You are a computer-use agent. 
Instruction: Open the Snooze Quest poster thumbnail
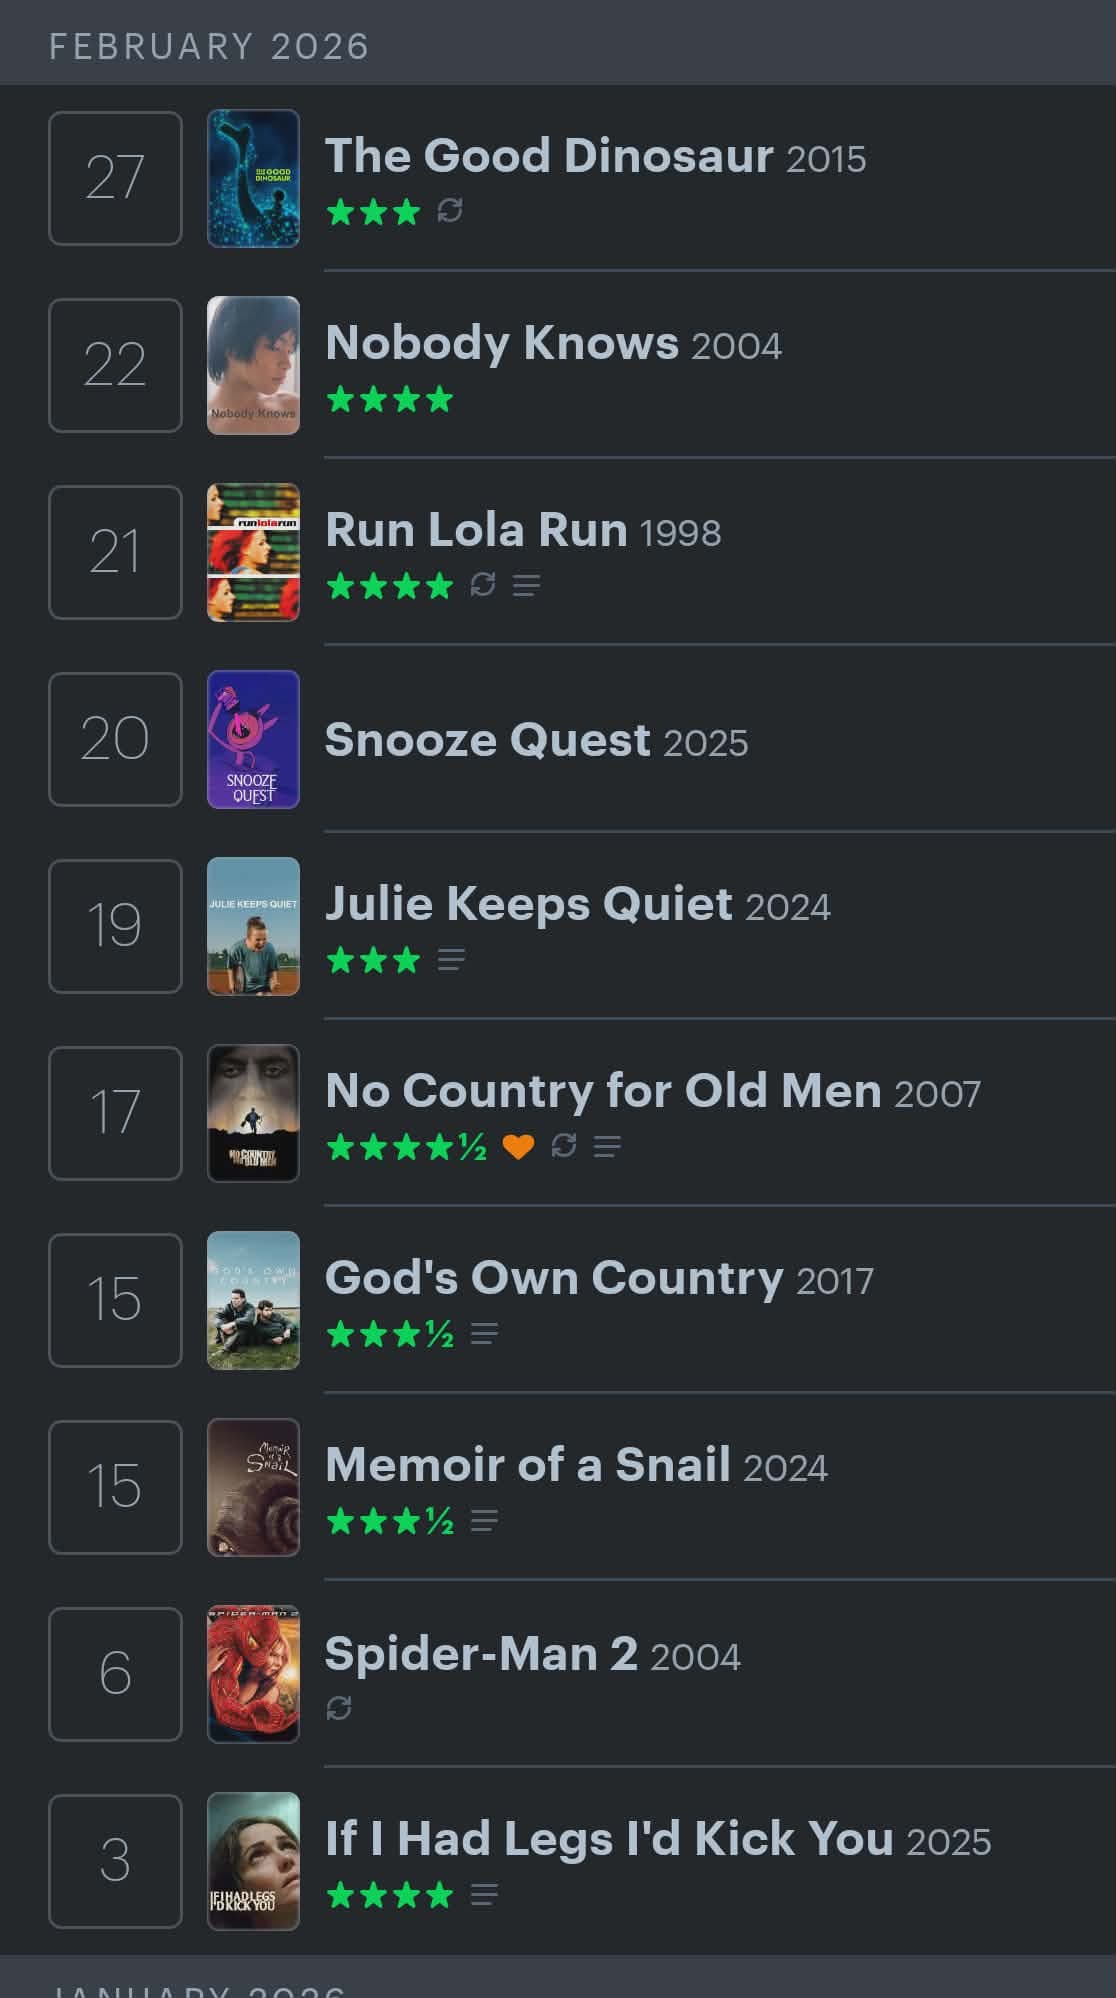253,739
